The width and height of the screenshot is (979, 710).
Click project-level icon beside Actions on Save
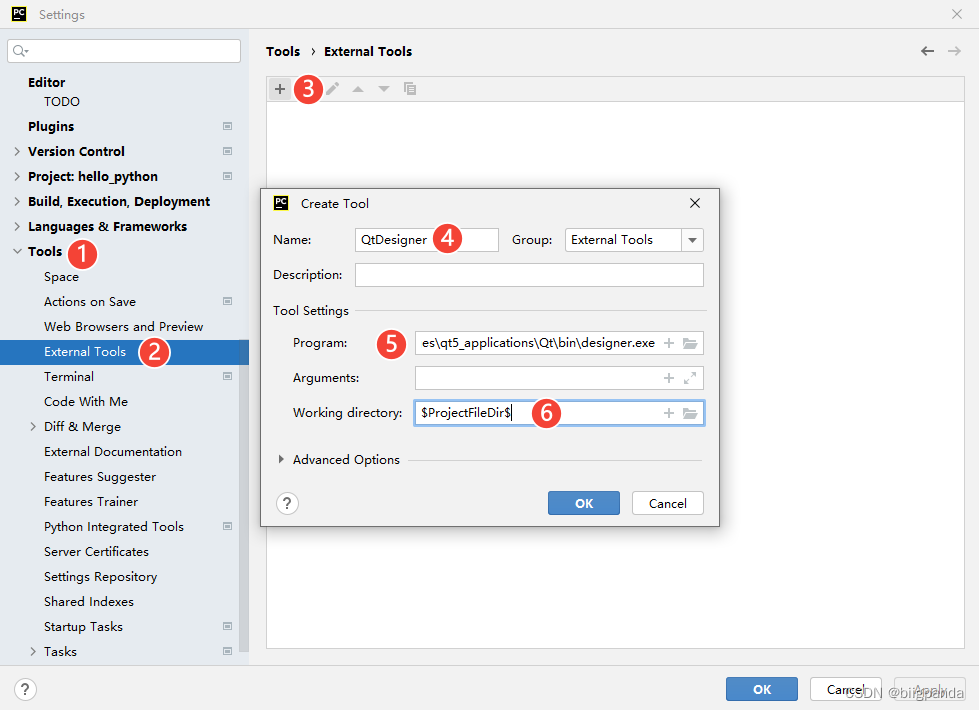click(227, 301)
